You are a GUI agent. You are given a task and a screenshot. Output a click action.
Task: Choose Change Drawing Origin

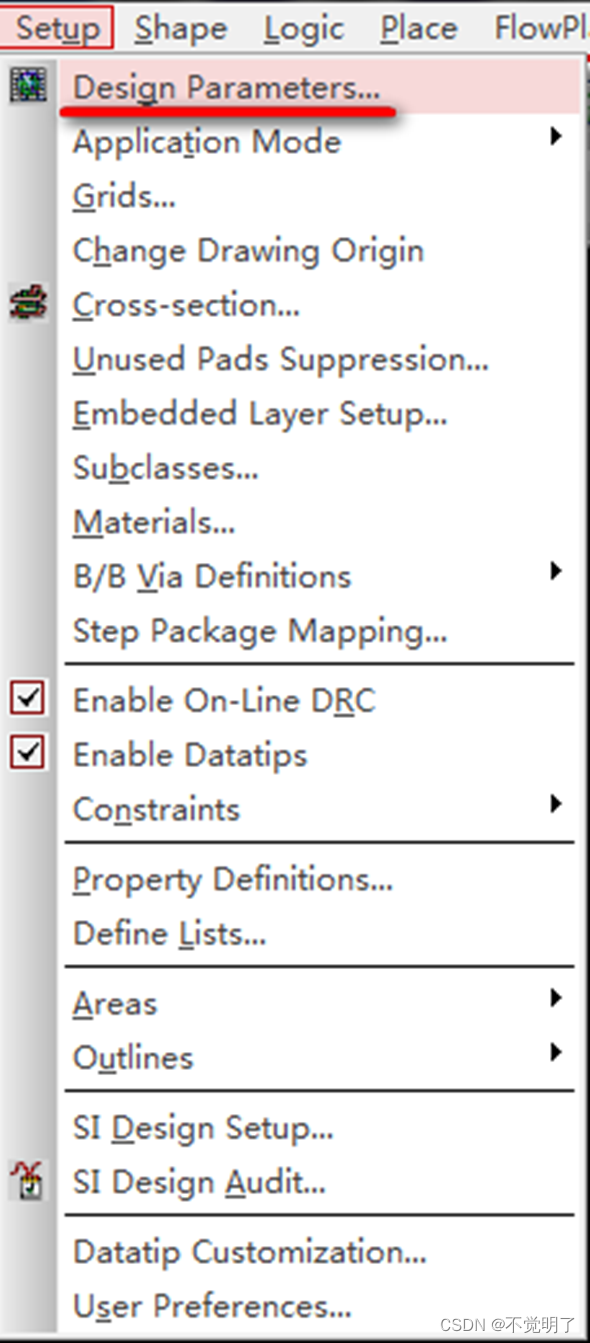[248, 251]
